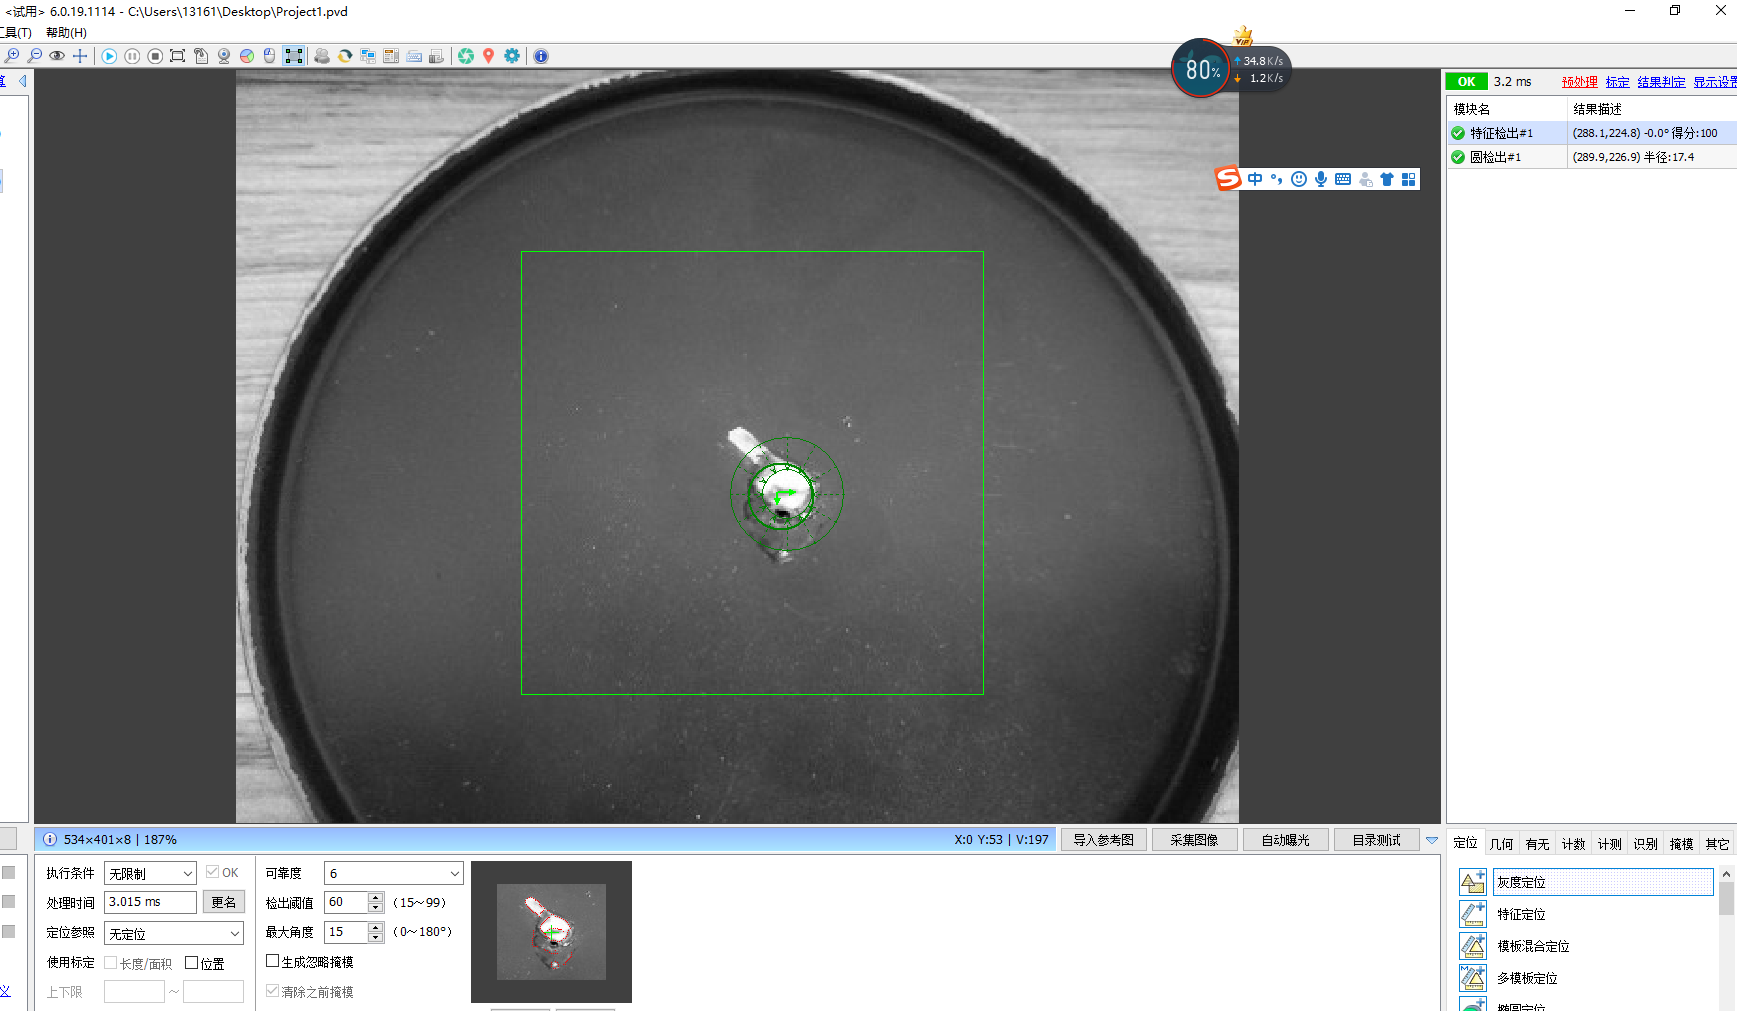Click the Sogou emoji smiley icon
Screen dimensions: 1737x1011
(x=1299, y=179)
